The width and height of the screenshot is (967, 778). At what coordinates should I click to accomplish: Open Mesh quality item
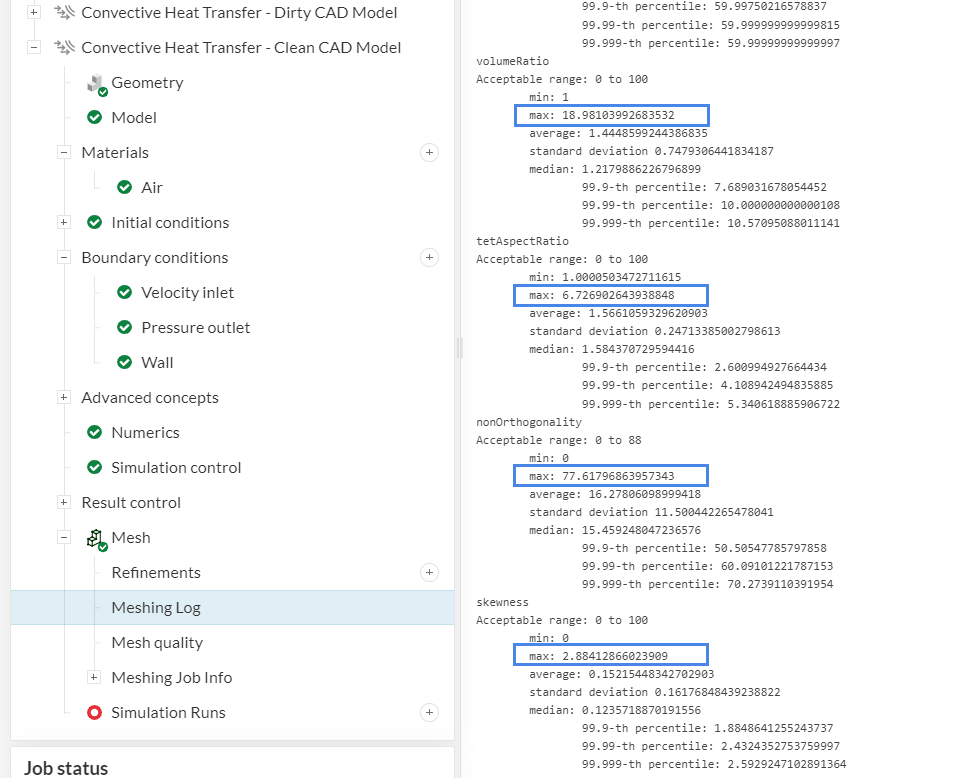157,643
